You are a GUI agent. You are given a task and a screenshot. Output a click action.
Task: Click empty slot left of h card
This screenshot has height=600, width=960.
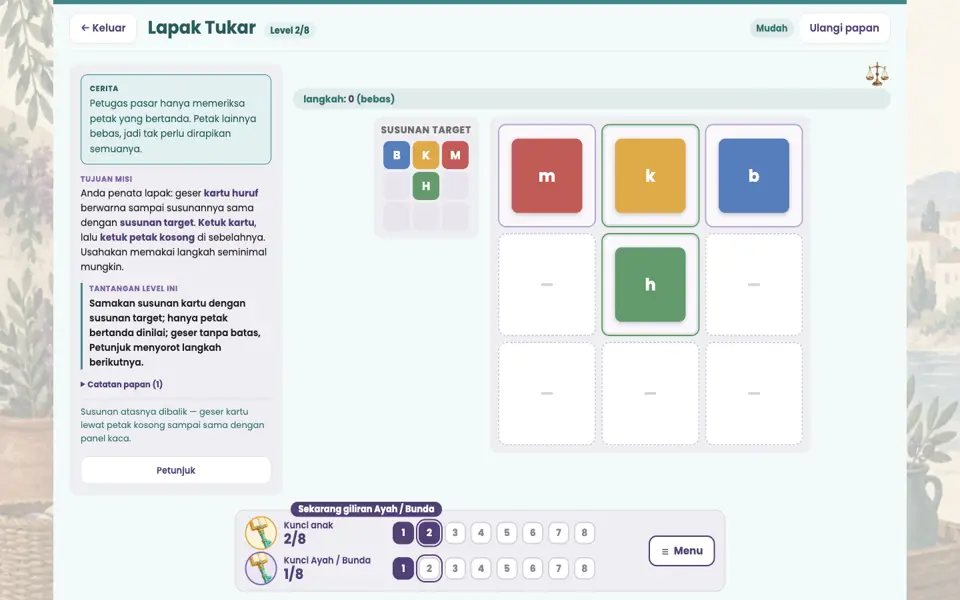547,285
